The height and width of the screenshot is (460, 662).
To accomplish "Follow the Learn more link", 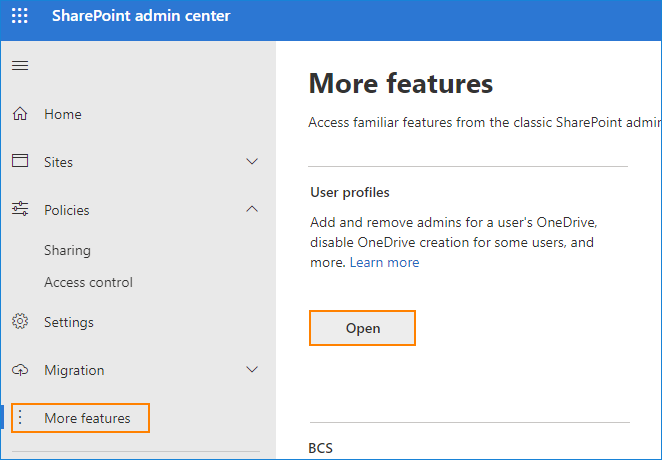I will click(385, 262).
